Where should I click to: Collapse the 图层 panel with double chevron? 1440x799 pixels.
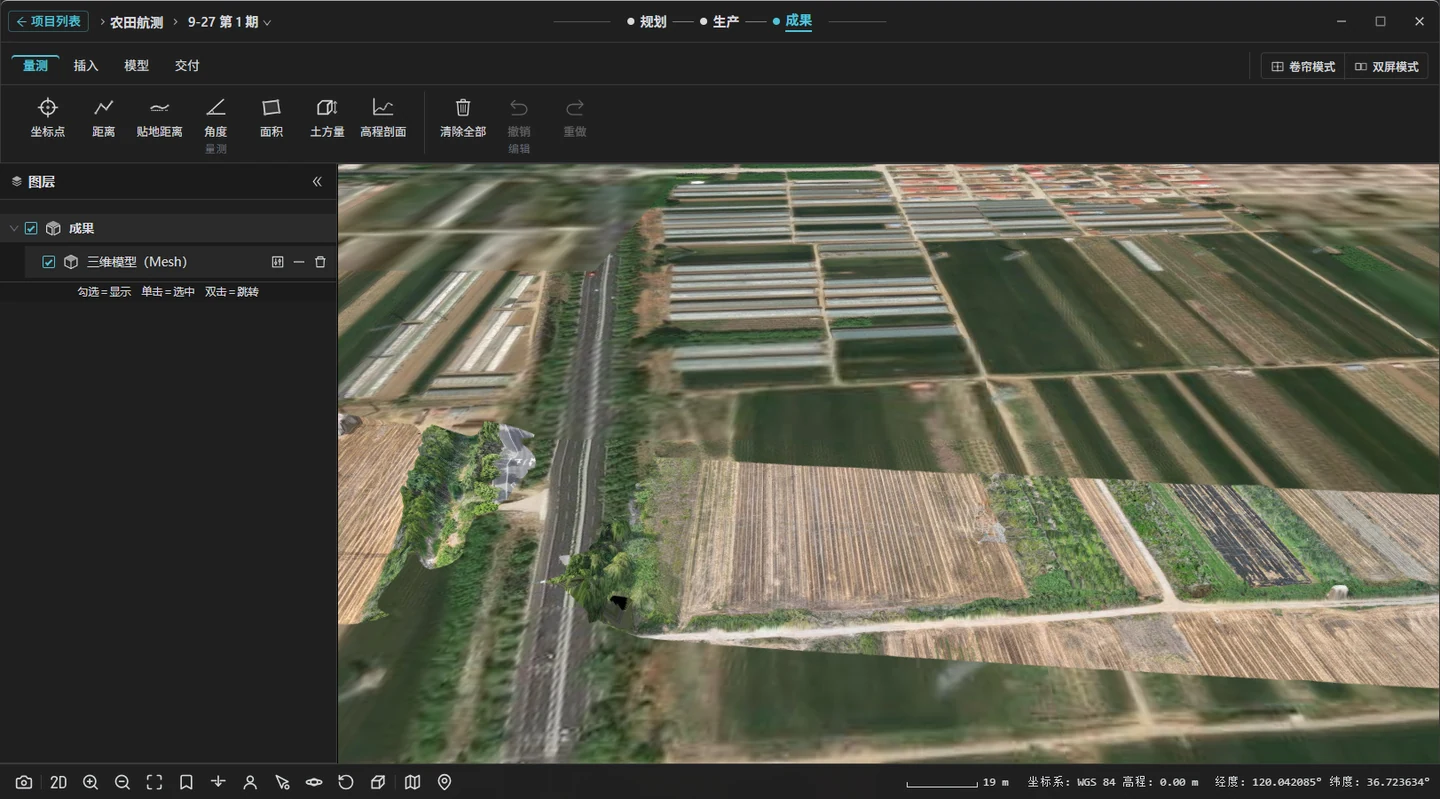(x=317, y=182)
